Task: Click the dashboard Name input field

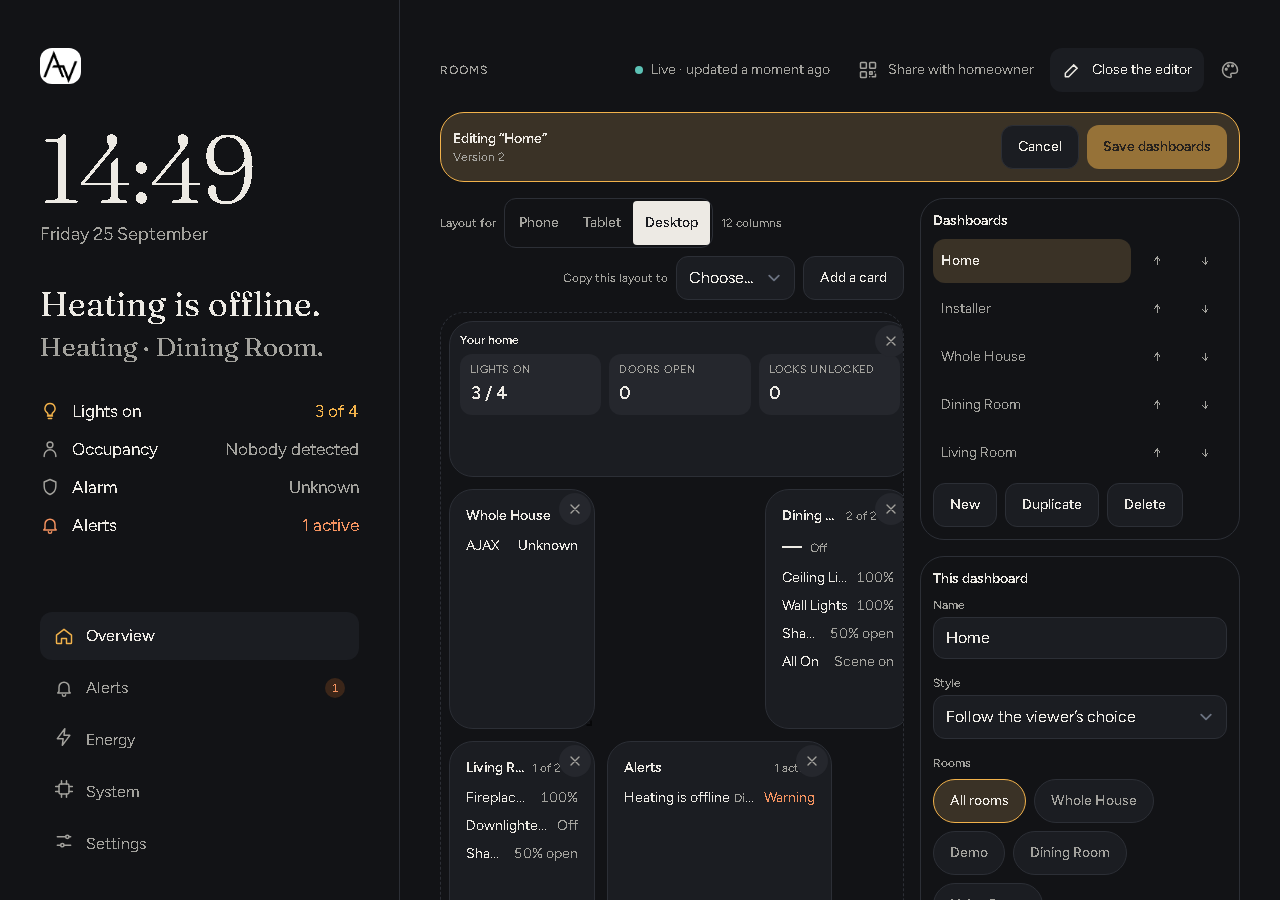Action: tap(1080, 638)
